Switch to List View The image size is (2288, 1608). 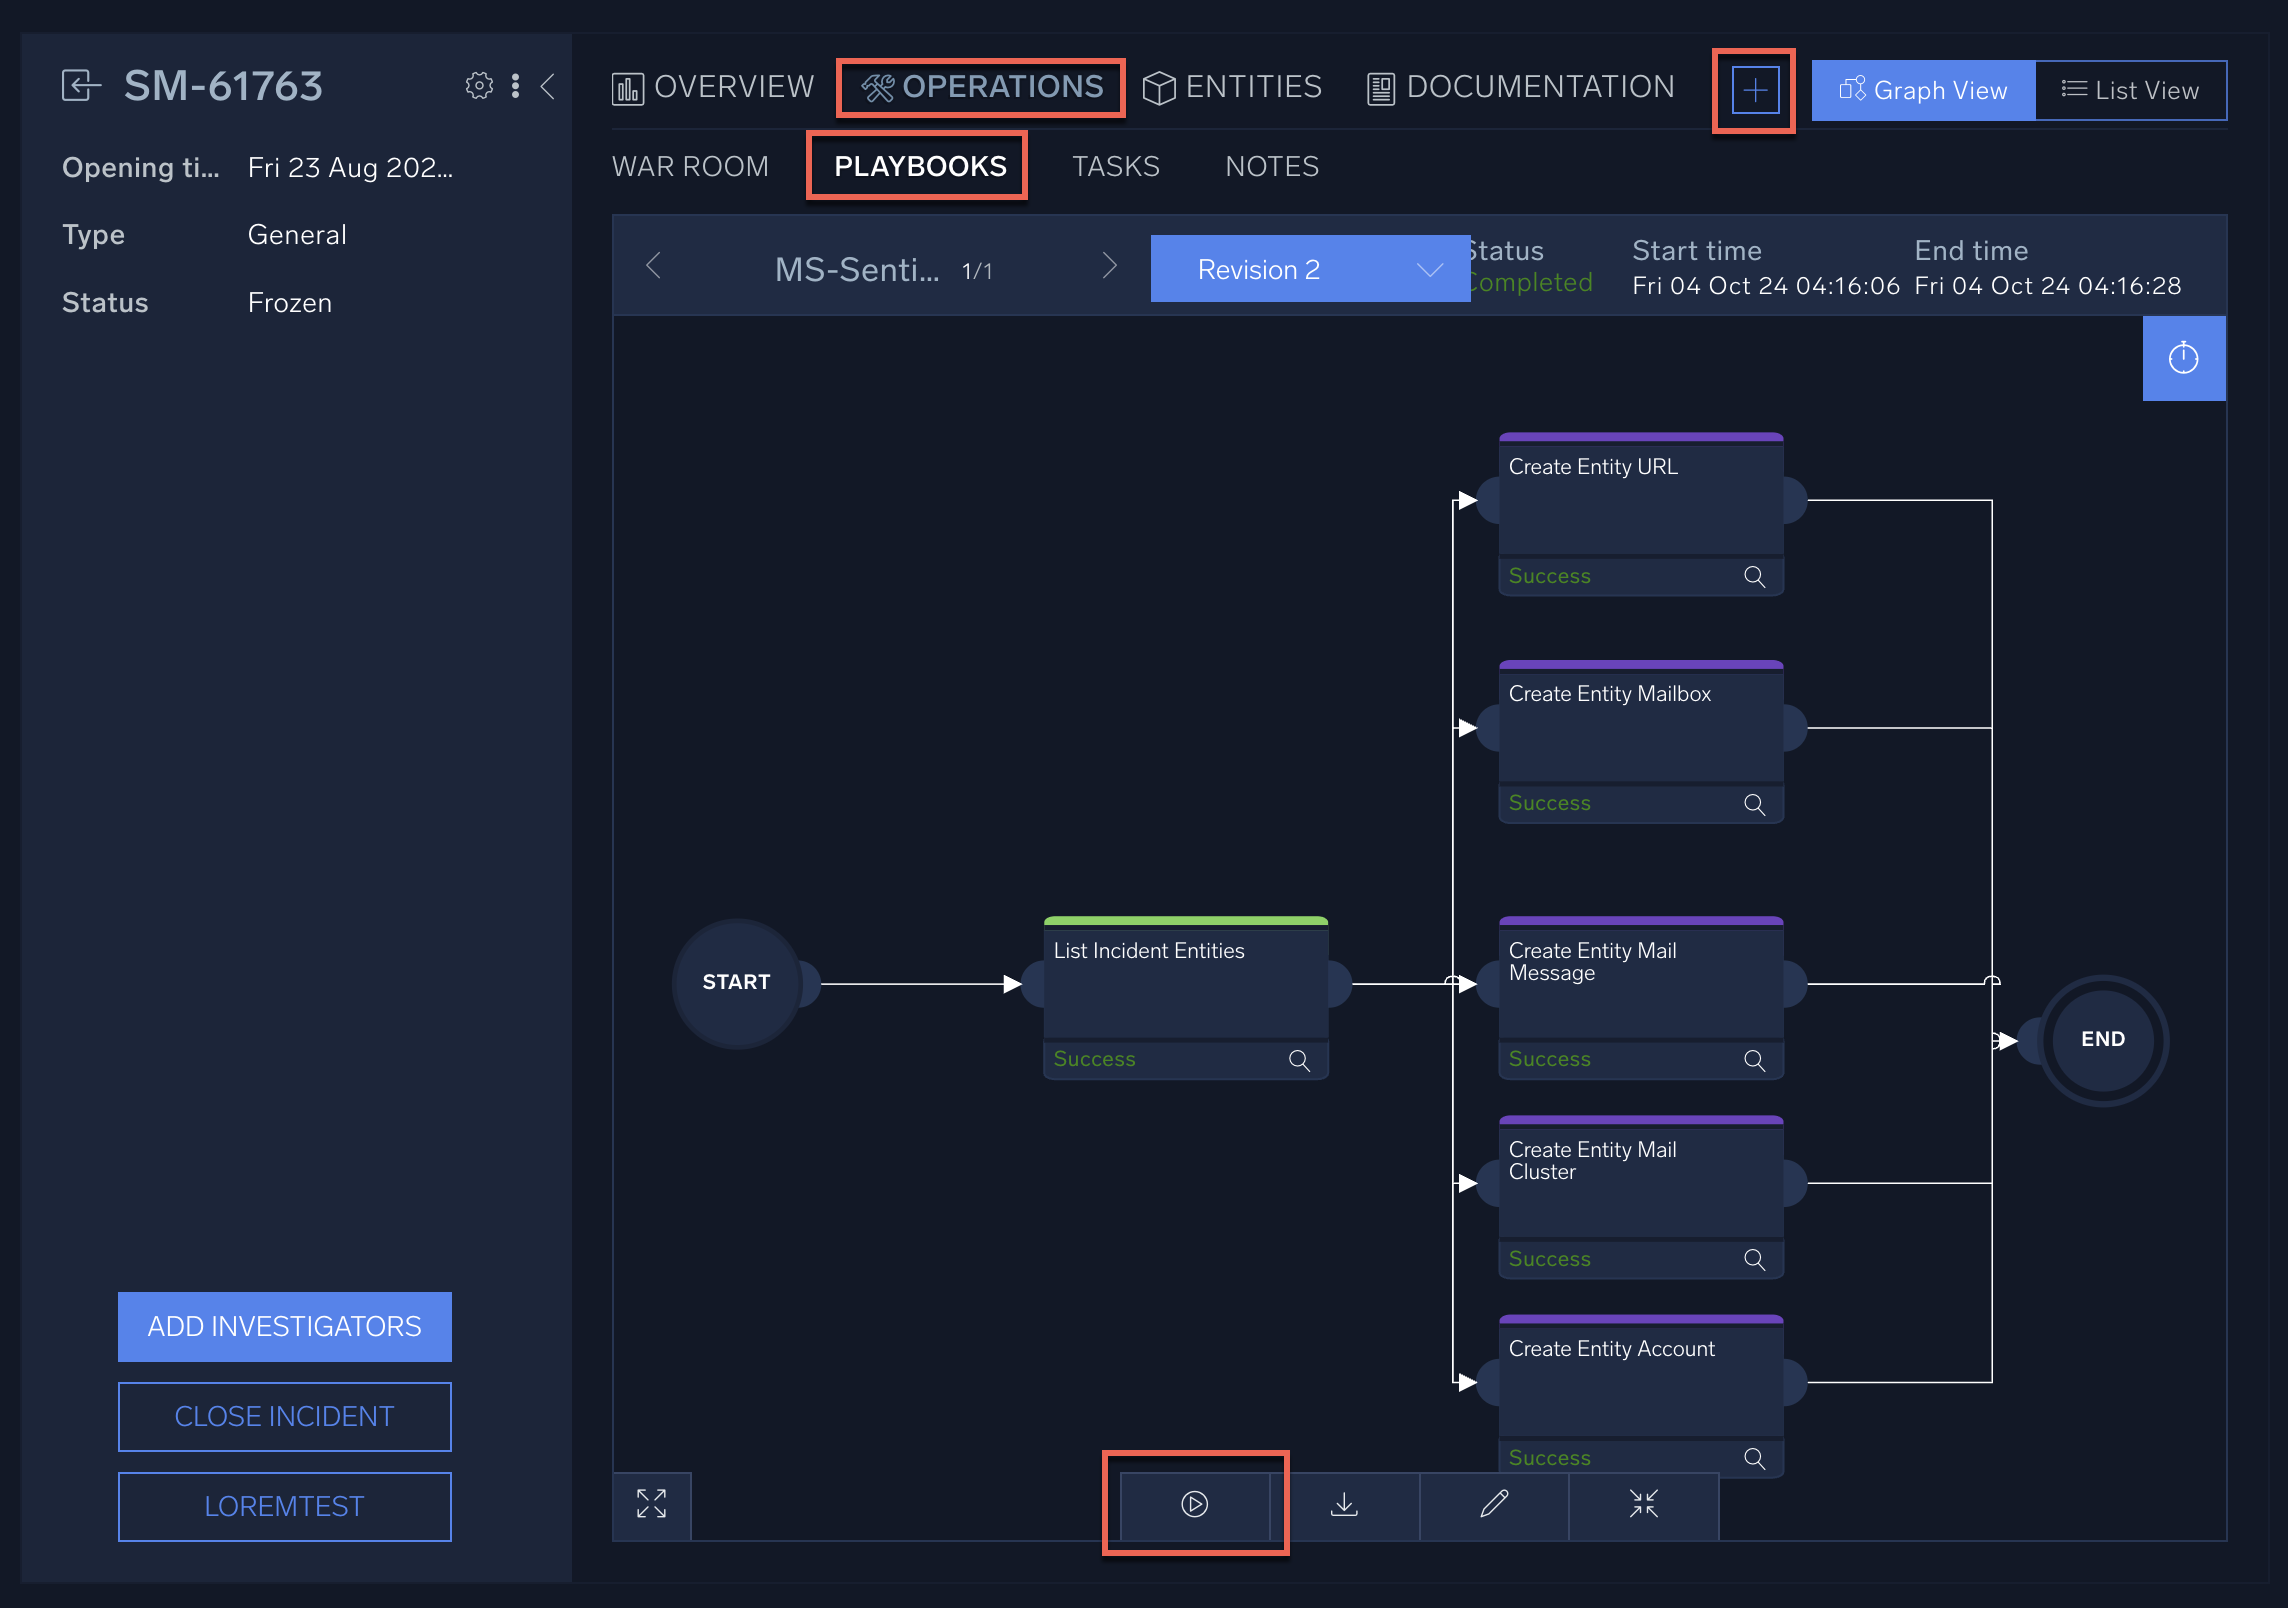pyautogui.click(x=2130, y=90)
